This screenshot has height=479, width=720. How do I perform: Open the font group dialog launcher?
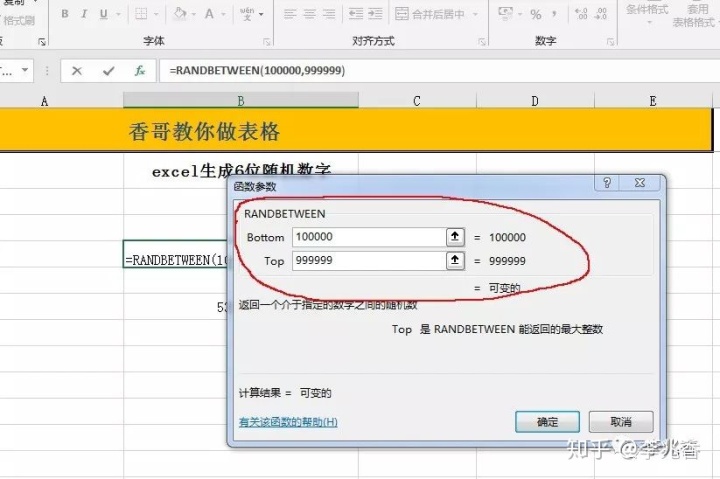[266, 42]
